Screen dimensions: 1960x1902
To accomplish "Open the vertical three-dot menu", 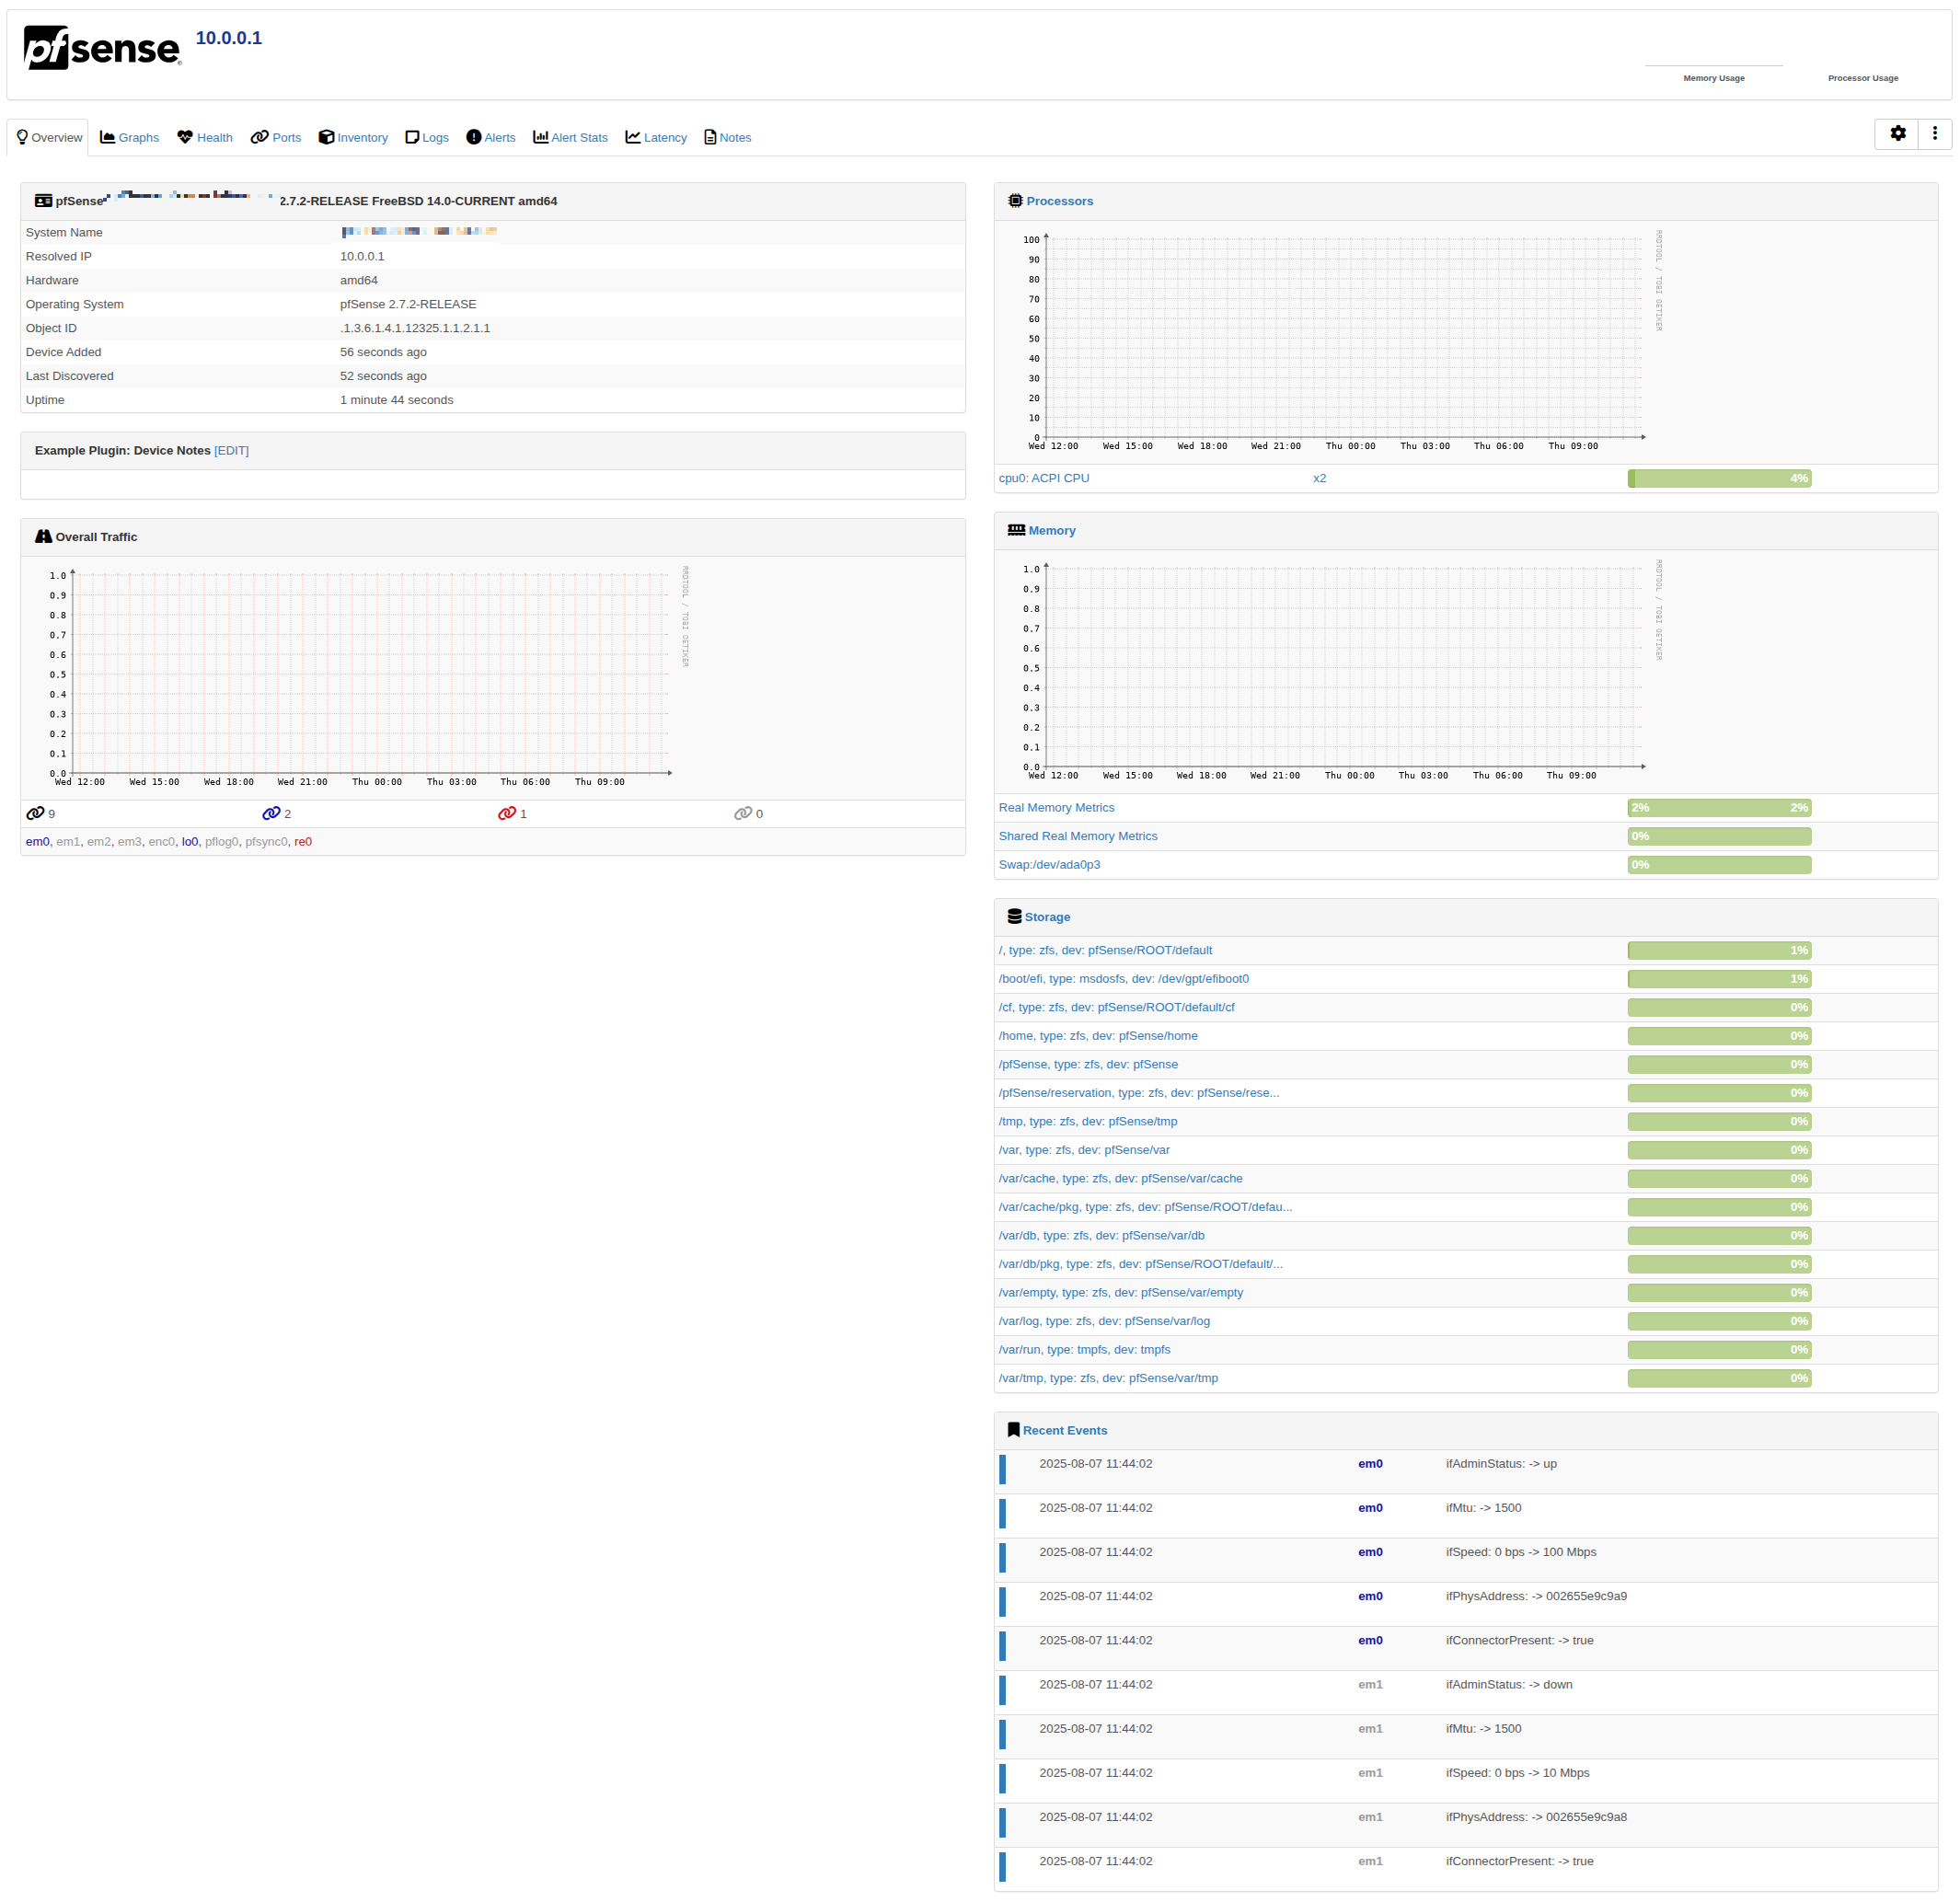I will 1934,133.
